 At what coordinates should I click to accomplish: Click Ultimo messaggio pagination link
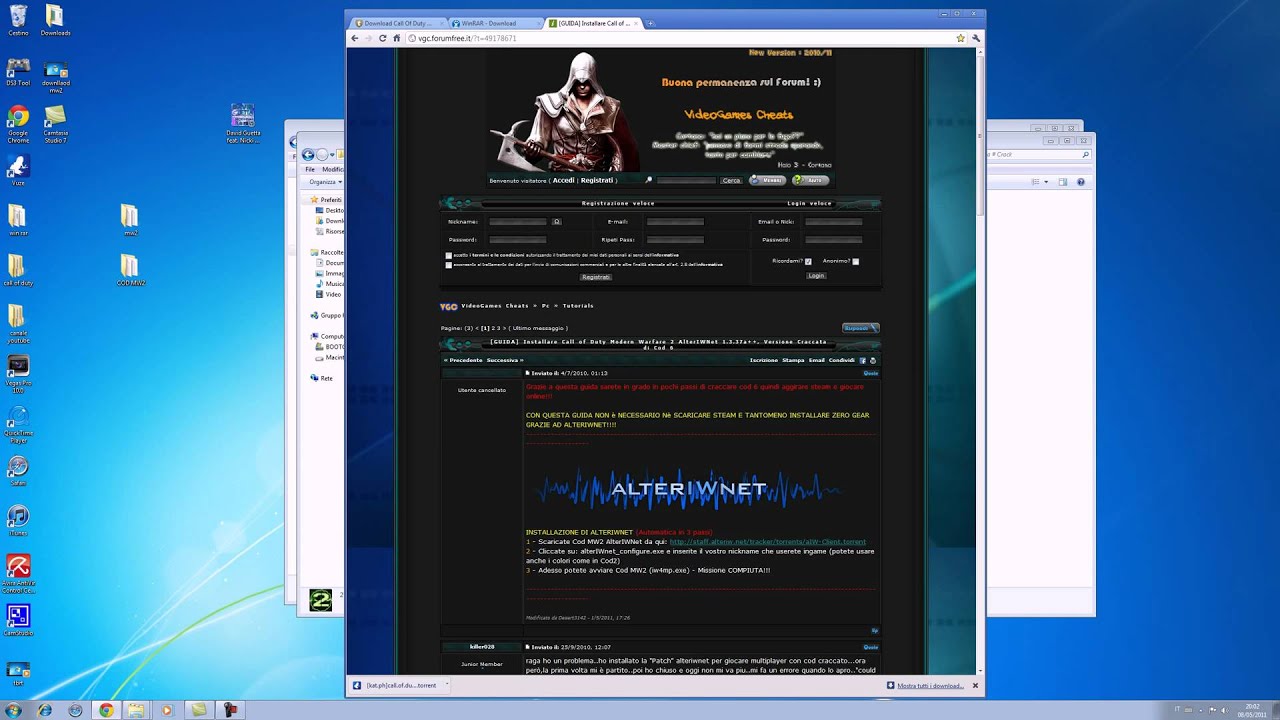(x=539, y=328)
